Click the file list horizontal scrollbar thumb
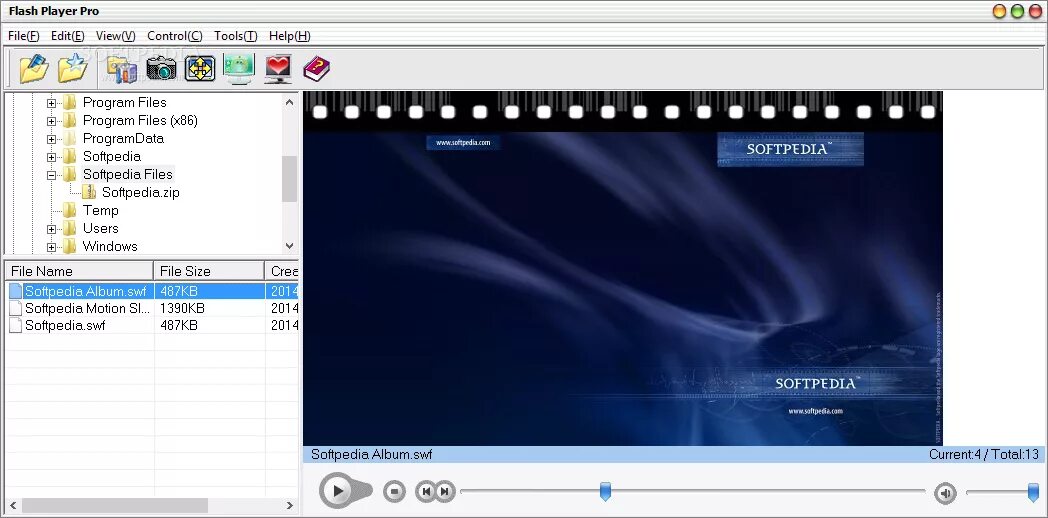The height and width of the screenshot is (518, 1048). (114, 505)
